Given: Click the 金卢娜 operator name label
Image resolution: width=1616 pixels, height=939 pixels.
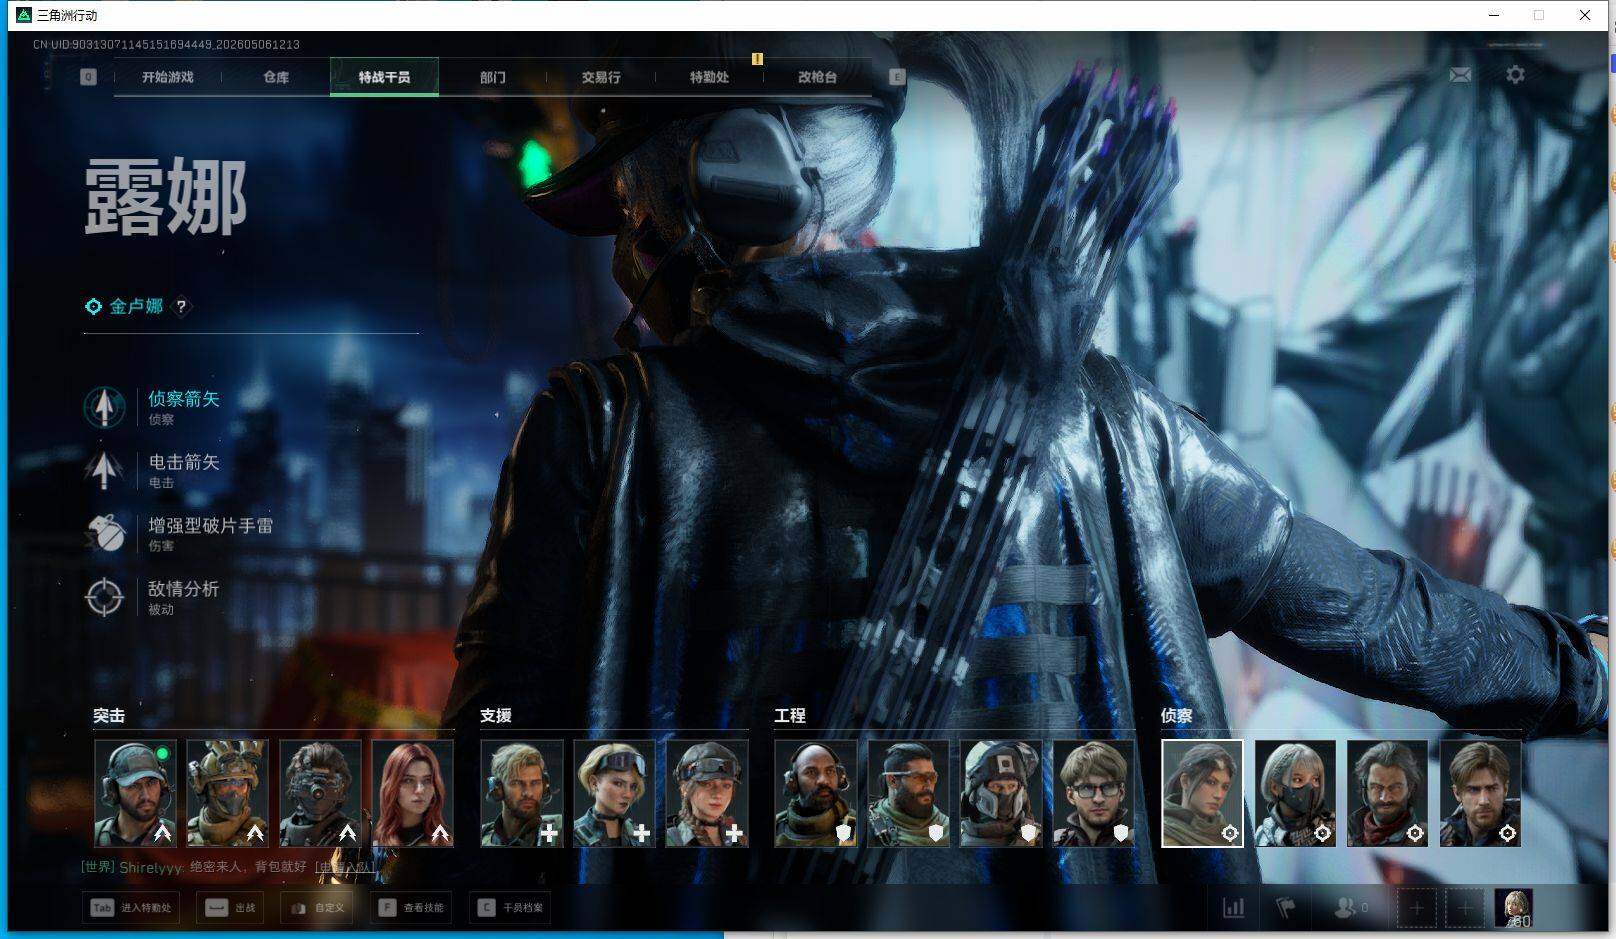Looking at the screenshot, I should [x=136, y=306].
